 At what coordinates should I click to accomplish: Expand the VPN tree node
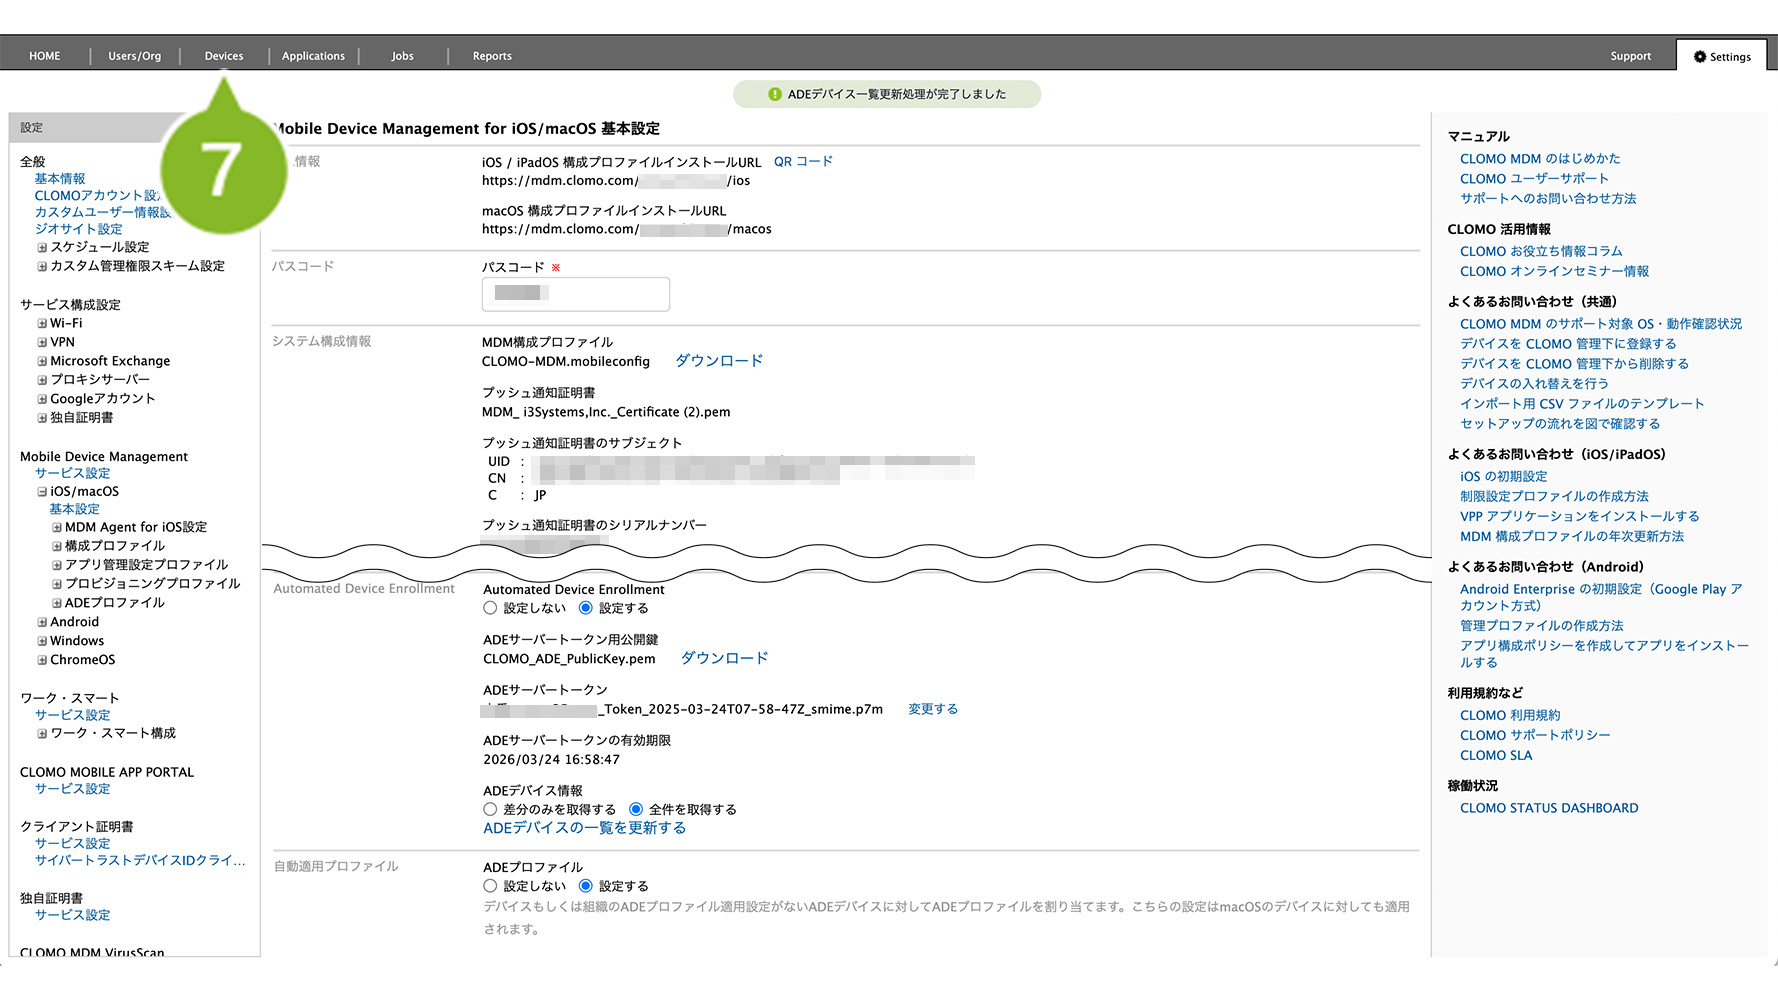42,342
